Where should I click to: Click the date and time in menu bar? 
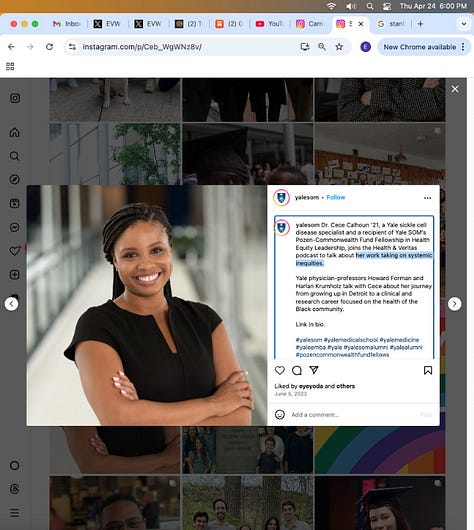pyautogui.click(x=433, y=6)
